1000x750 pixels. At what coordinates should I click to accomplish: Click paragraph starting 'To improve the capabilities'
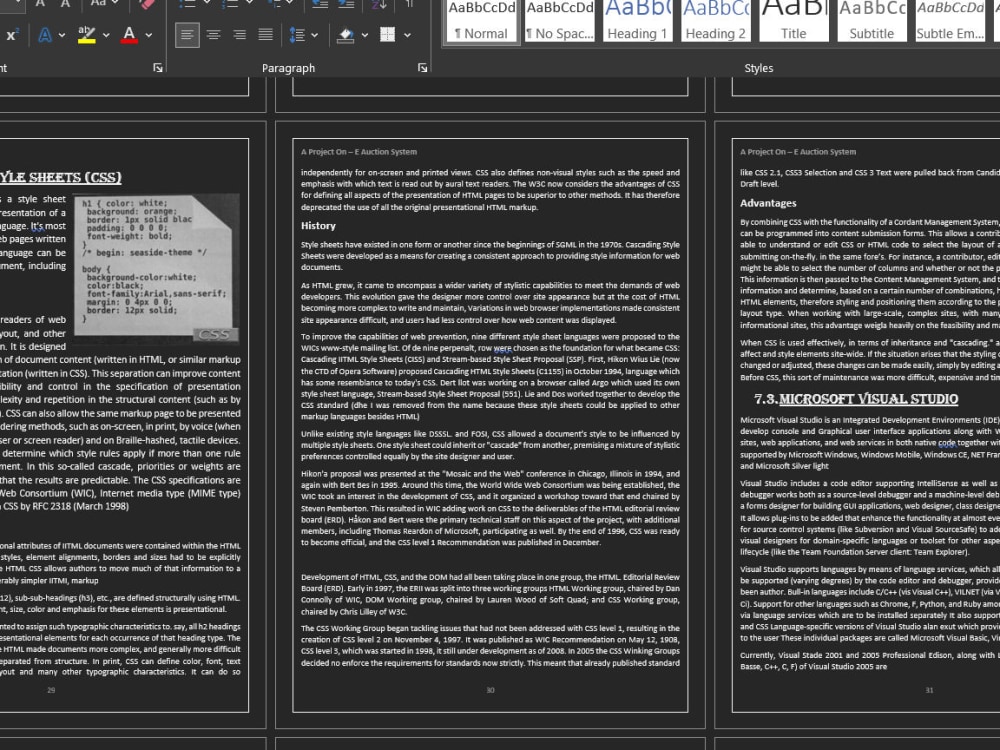coord(490,376)
